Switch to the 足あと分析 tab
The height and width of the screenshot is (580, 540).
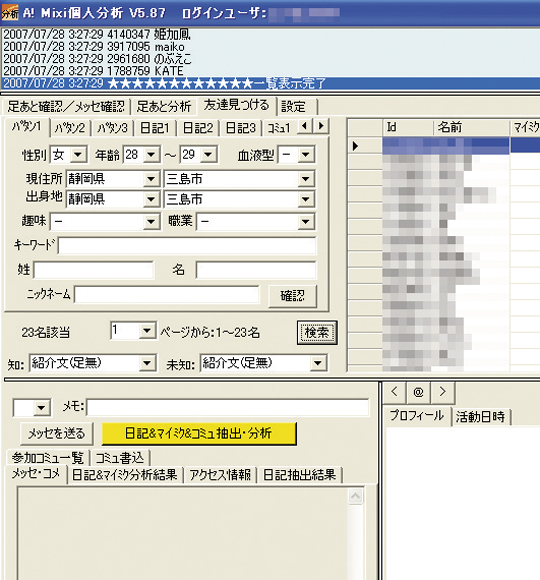163,107
